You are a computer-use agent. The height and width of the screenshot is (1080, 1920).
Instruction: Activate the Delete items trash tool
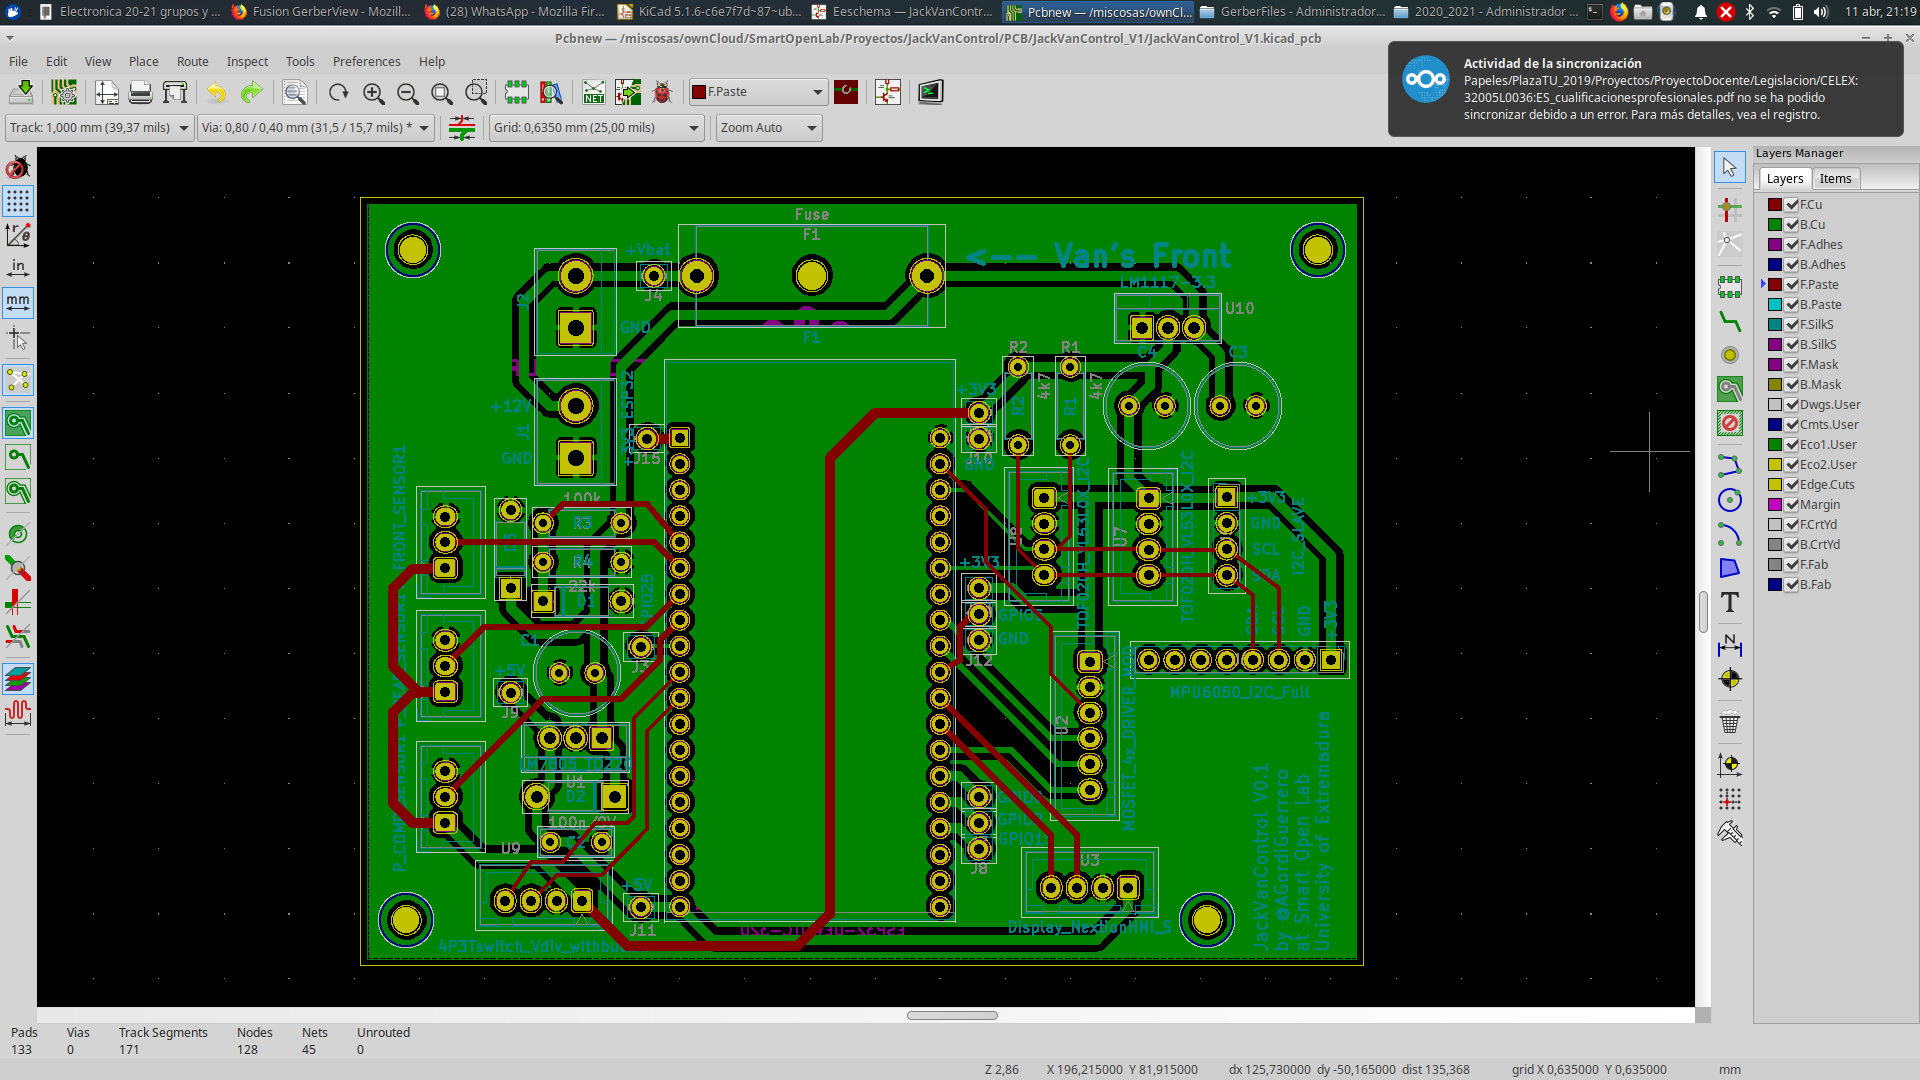click(1729, 722)
